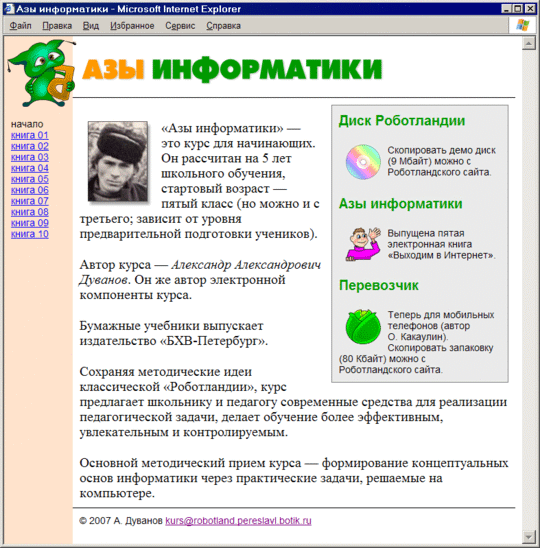The height and width of the screenshot is (548, 540).
Task: Open the Вид menu
Action: point(91,26)
